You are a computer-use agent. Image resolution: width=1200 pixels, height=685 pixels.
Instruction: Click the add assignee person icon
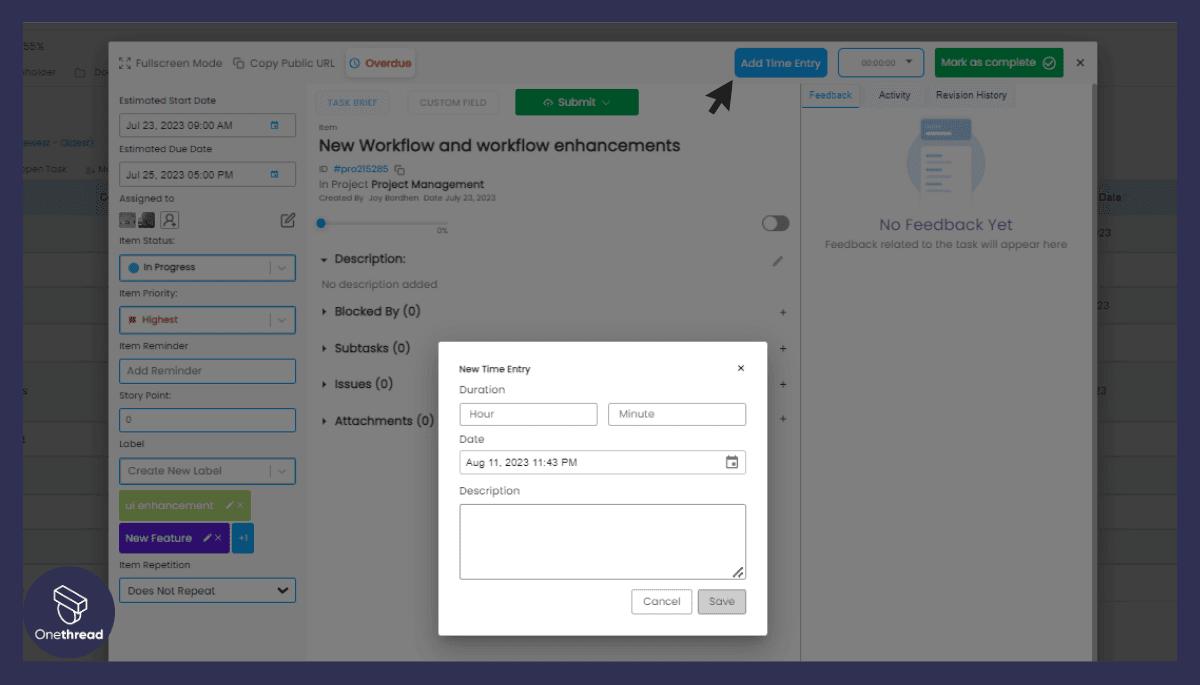pos(169,220)
